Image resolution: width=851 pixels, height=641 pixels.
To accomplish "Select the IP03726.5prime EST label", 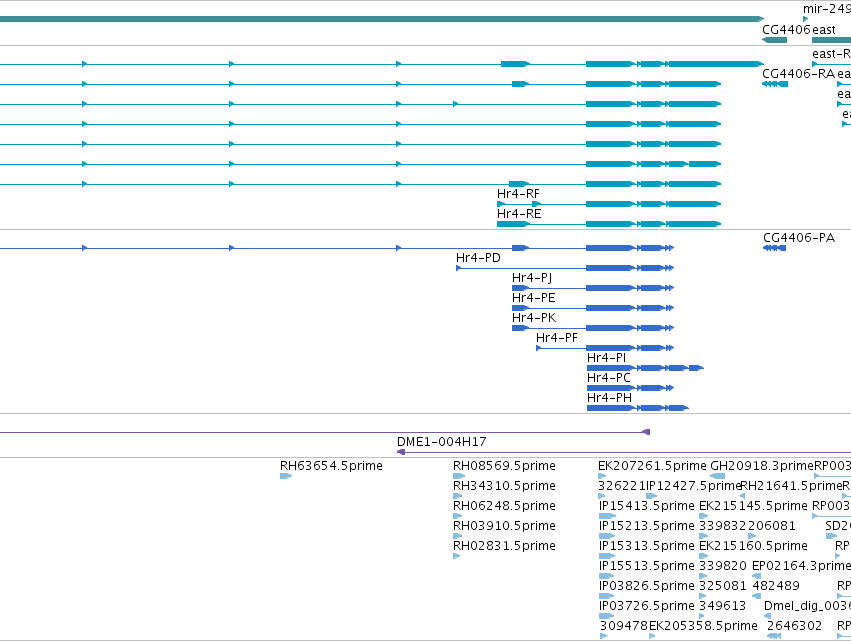I will click(x=647, y=606).
